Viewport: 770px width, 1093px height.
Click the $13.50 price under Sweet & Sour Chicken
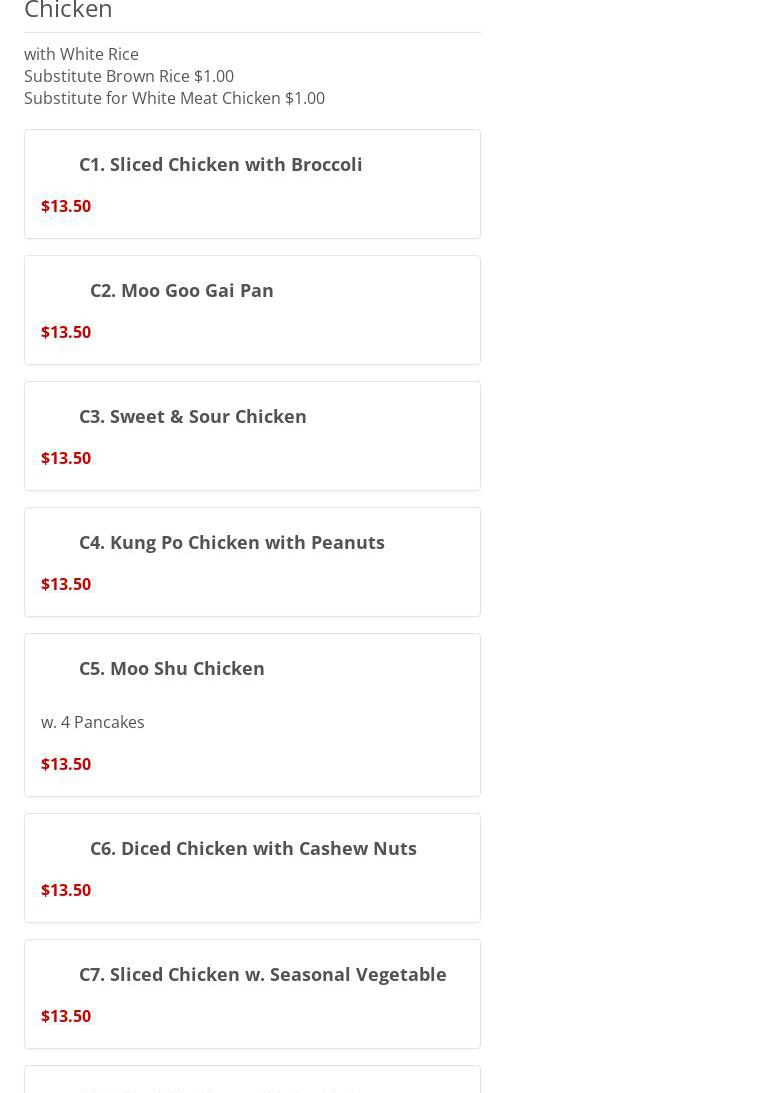coord(66,458)
